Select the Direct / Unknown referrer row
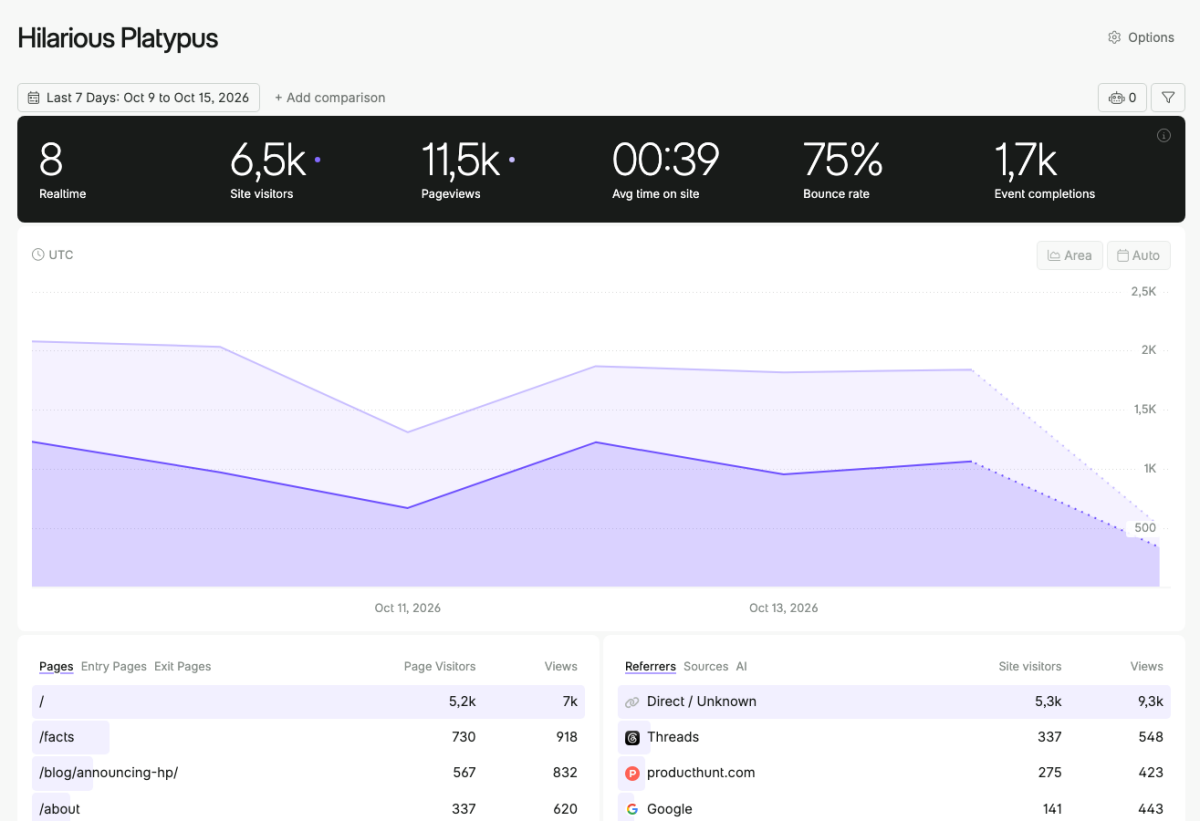 [894, 701]
